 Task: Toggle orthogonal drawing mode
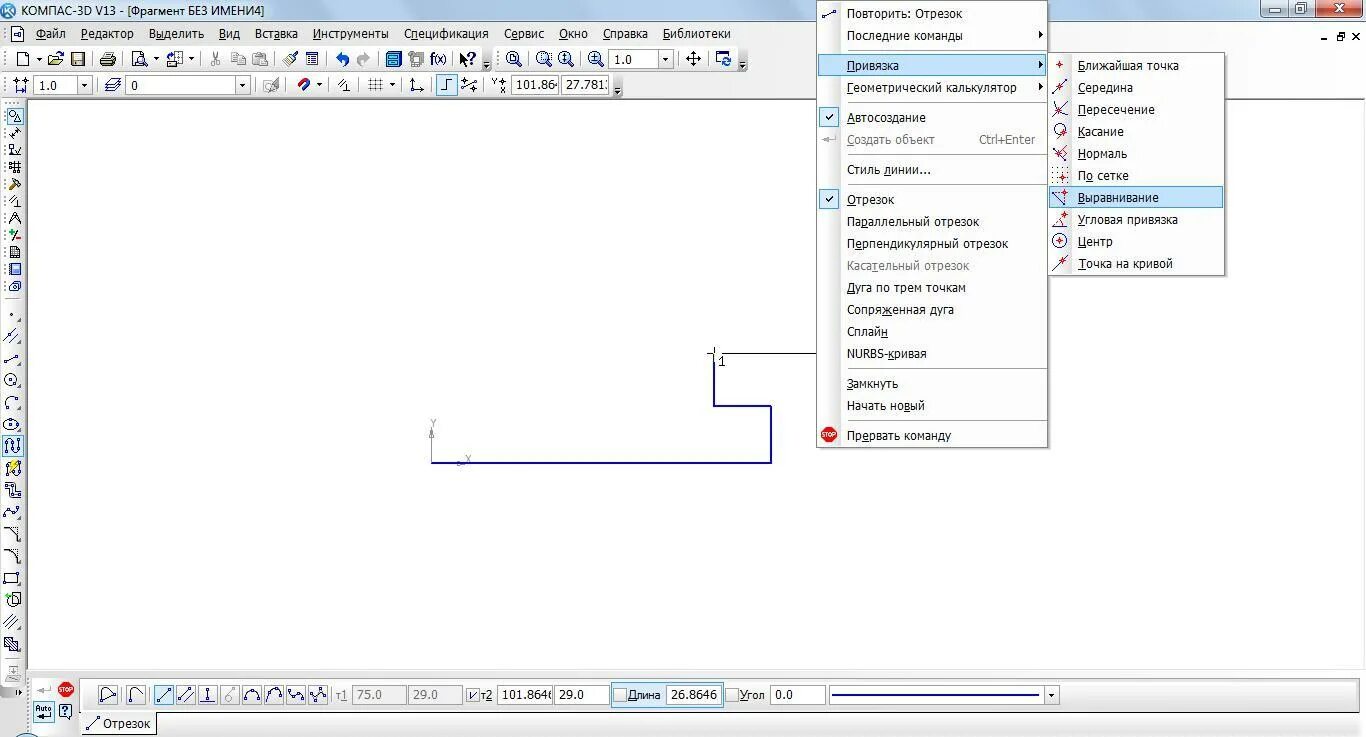pyautogui.click(x=447, y=85)
